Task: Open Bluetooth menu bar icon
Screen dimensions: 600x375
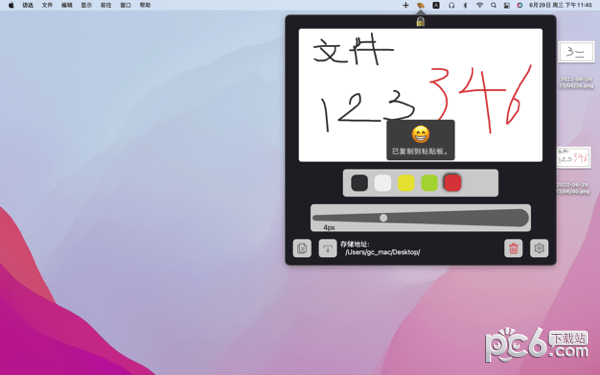Action: (465, 5)
